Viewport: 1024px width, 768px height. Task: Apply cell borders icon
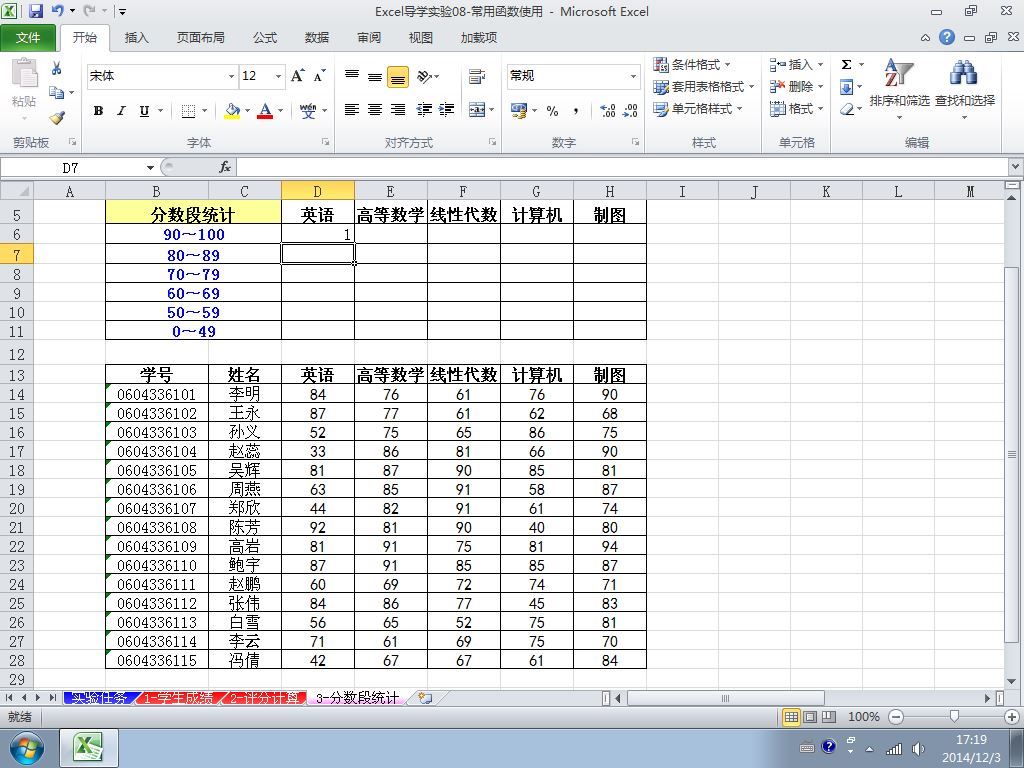(x=188, y=111)
